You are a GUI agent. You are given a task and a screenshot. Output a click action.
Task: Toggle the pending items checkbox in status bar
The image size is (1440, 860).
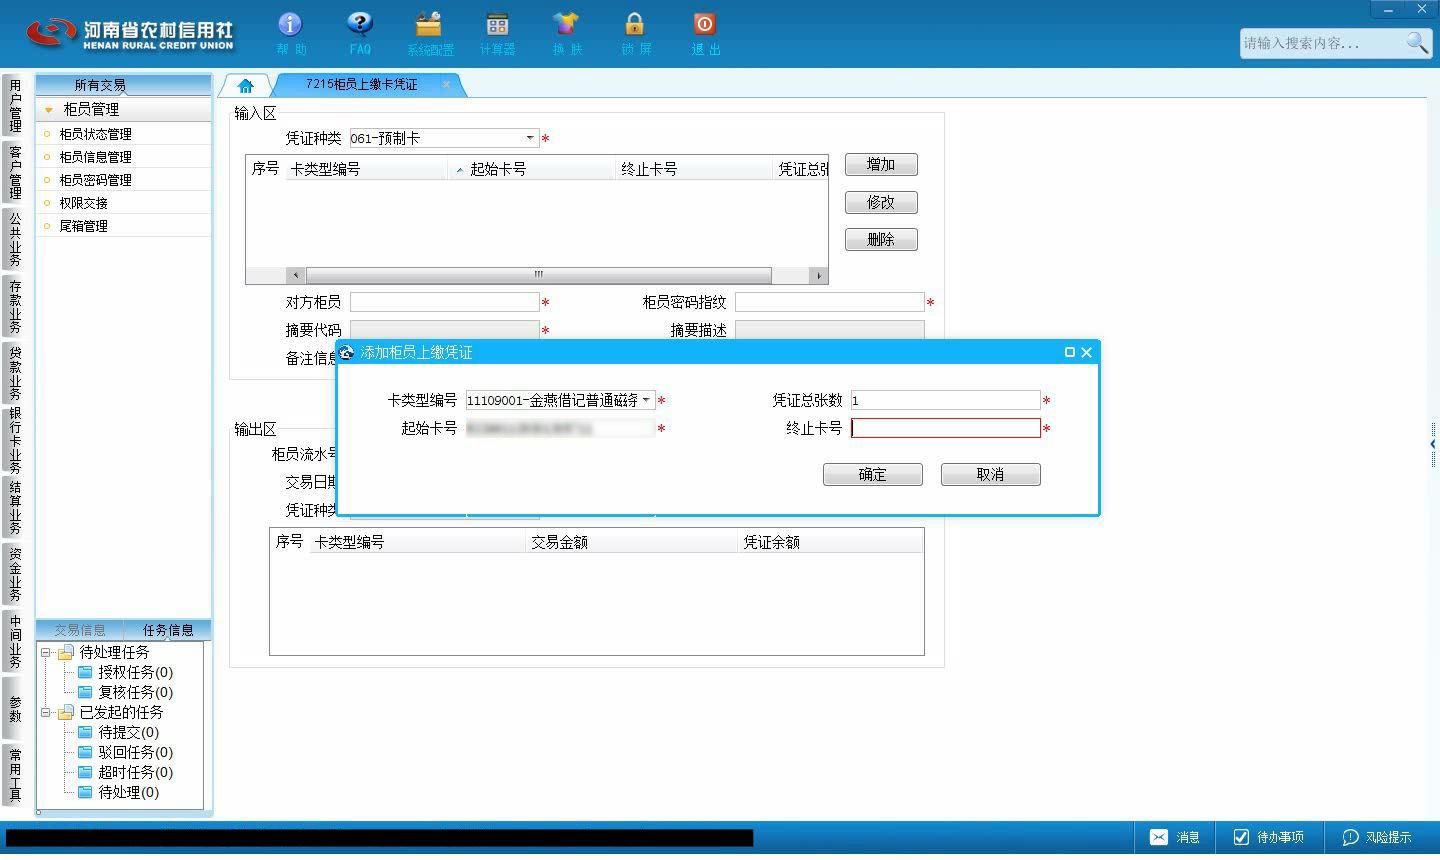click(1241, 837)
